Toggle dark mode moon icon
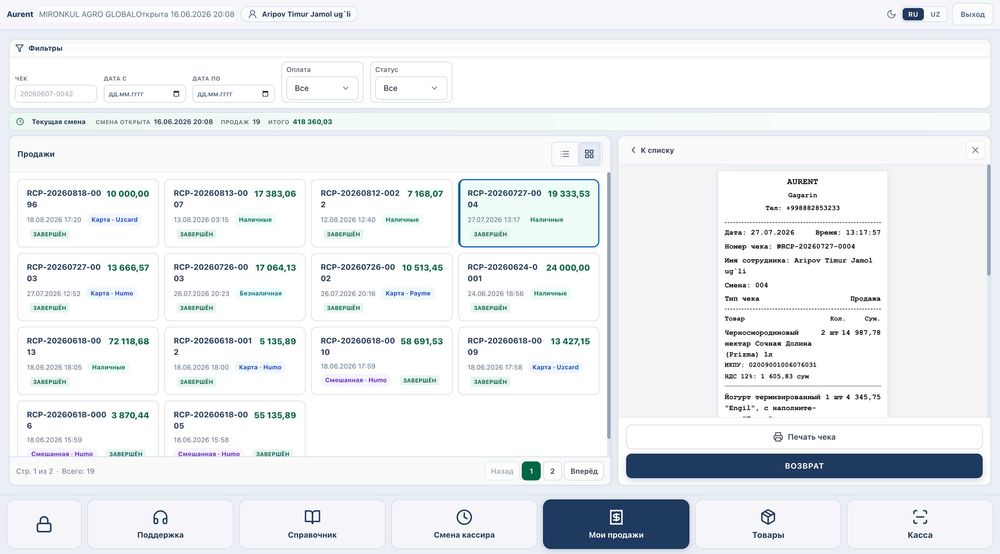 (x=891, y=14)
